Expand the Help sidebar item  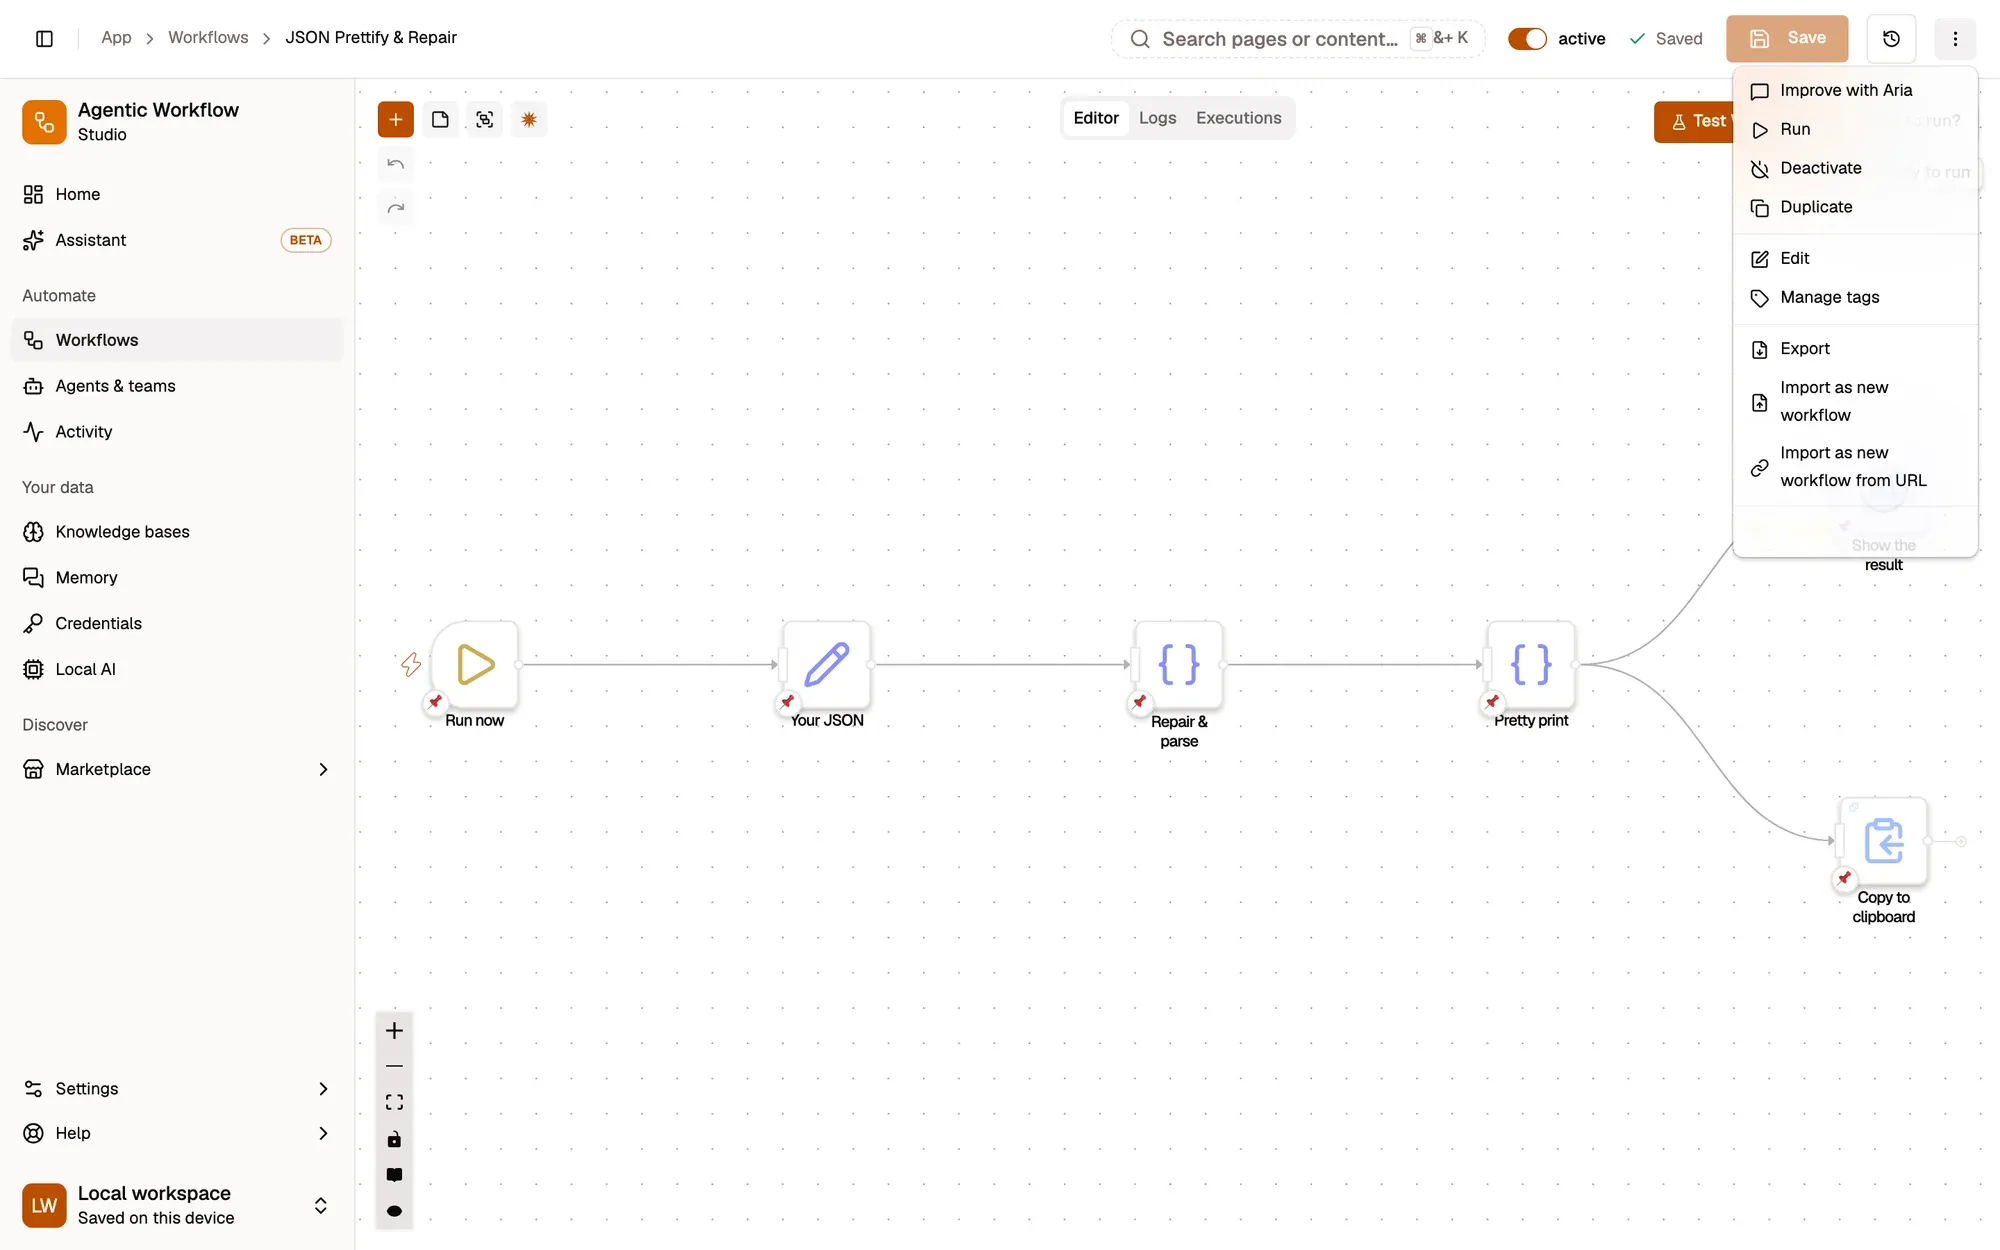[x=177, y=1133]
